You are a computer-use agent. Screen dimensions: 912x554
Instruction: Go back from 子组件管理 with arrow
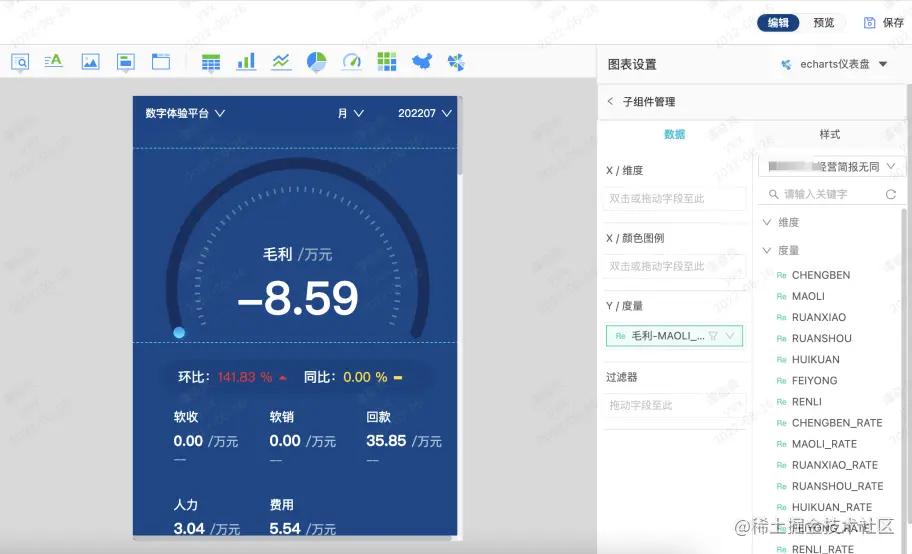[610, 101]
